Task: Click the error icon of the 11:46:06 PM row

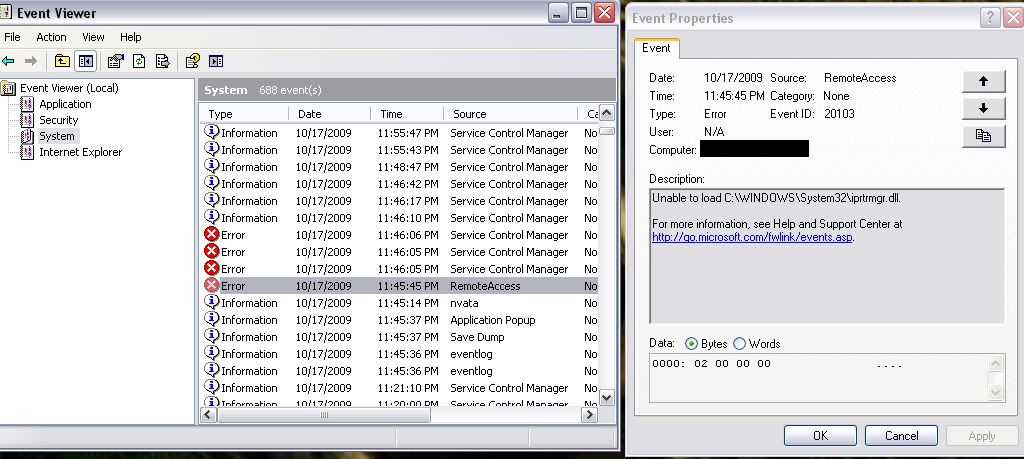Action: pyautogui.click(x=212, y=234)
